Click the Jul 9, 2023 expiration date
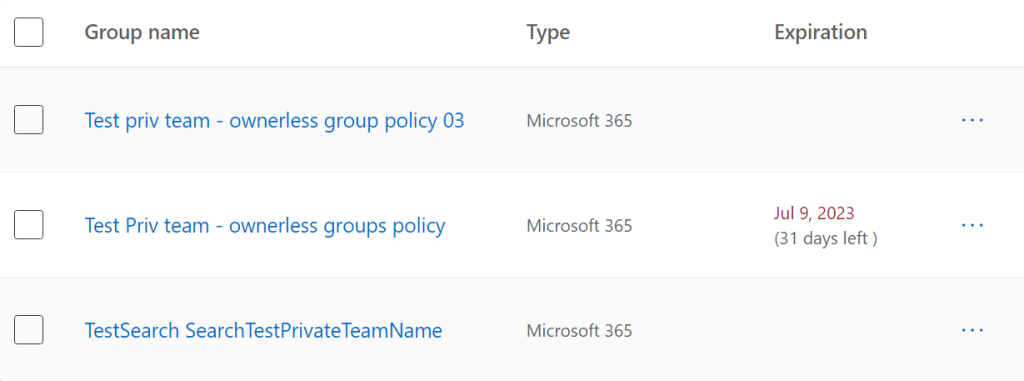1024x381 pixels. point(814,213)
